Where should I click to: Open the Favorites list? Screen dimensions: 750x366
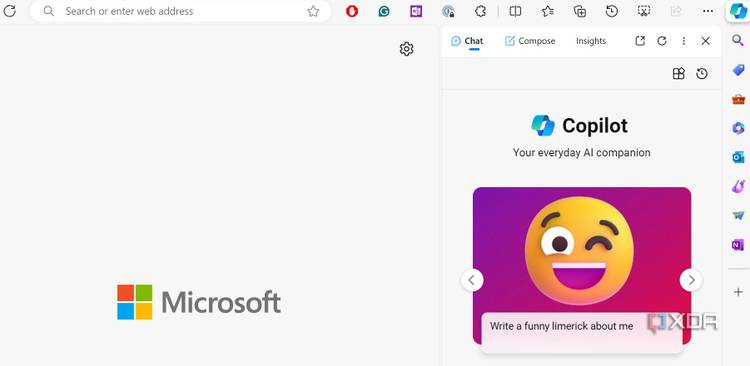pyautogui.click(x=548, y=11)
